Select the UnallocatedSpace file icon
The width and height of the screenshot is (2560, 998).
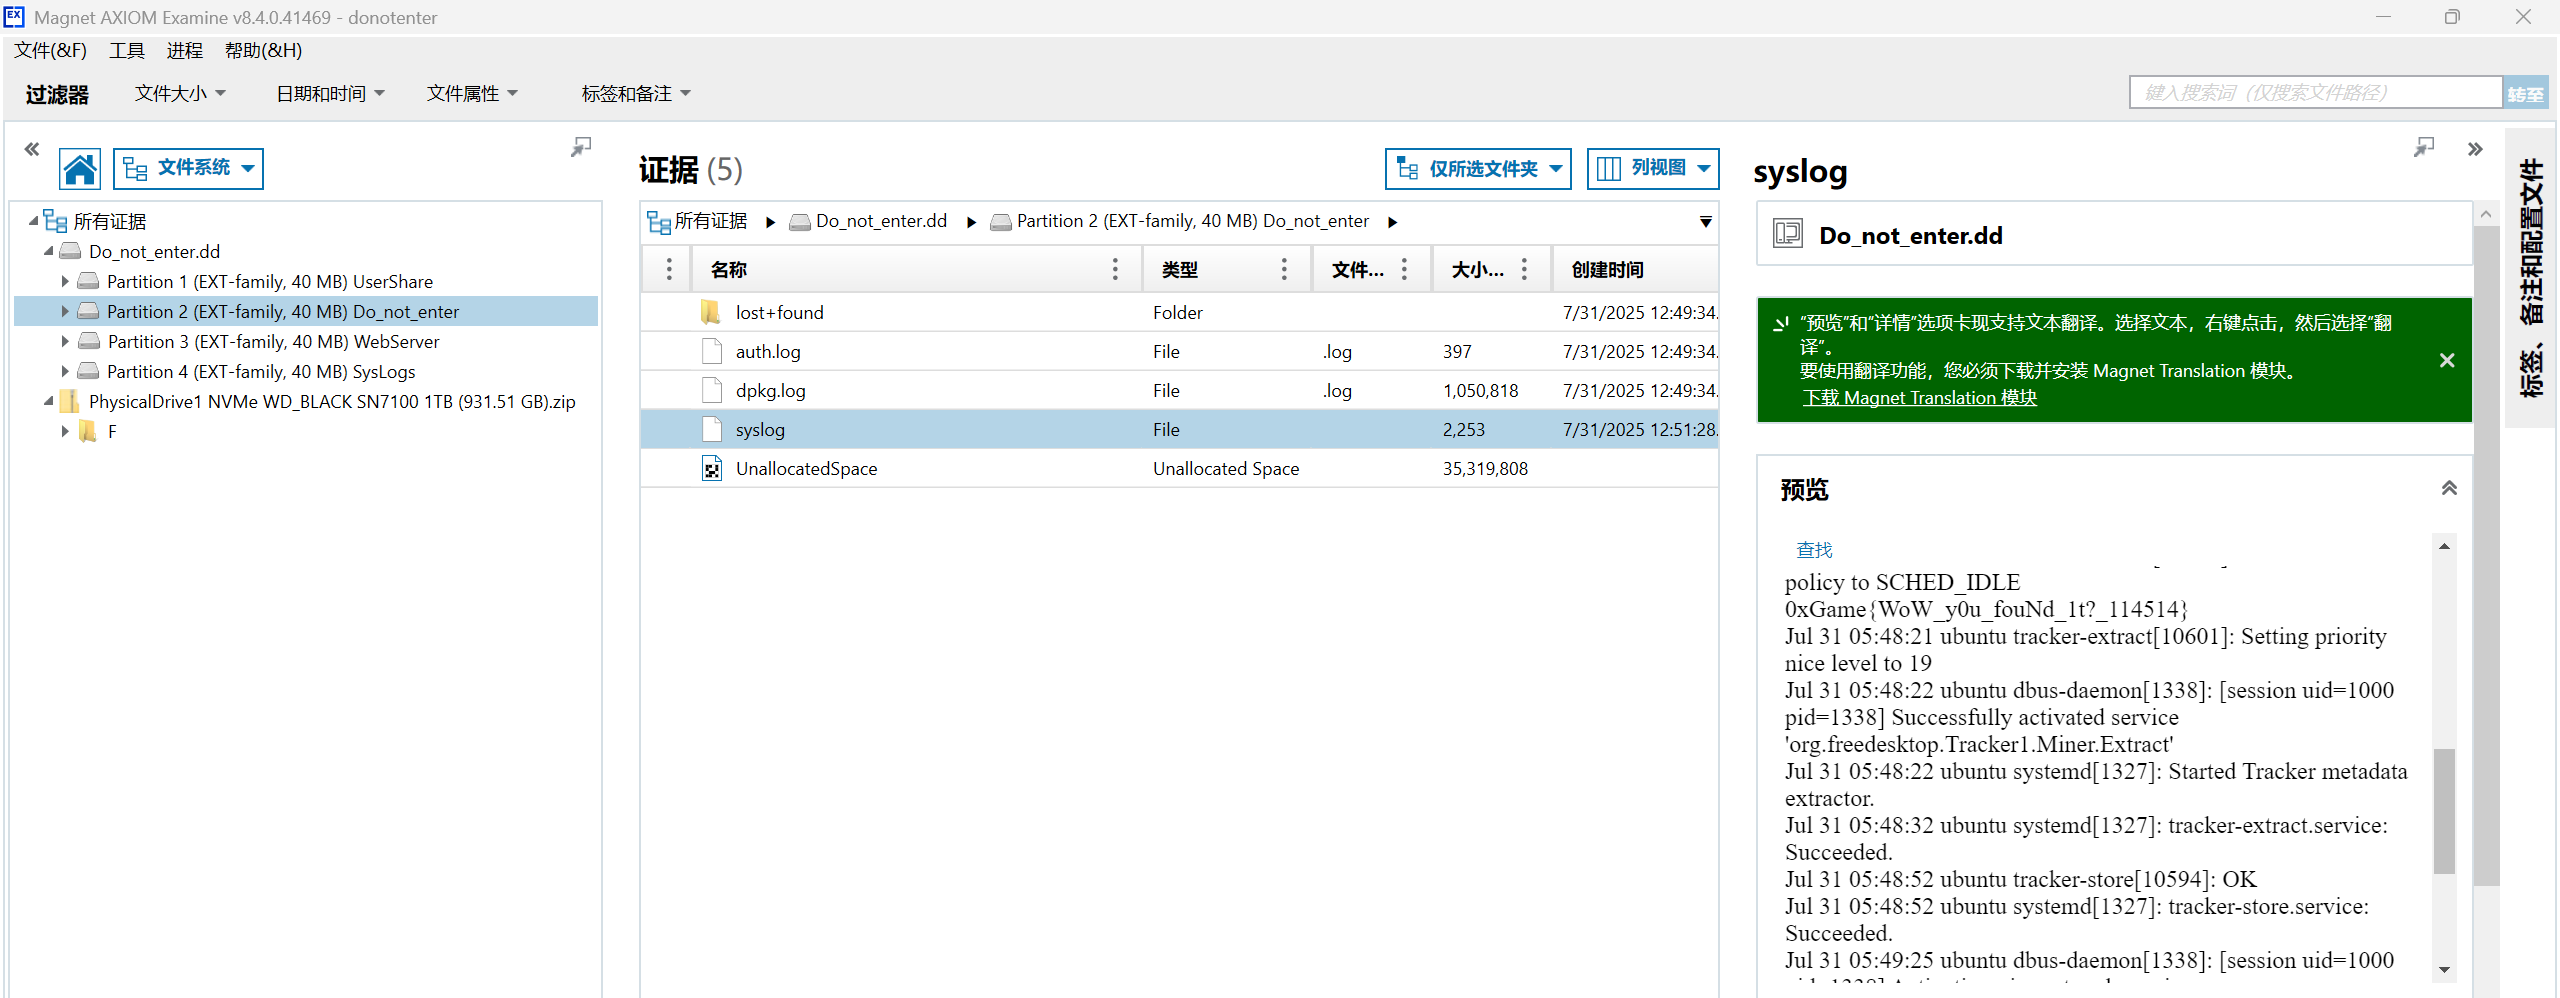[712, 468]
